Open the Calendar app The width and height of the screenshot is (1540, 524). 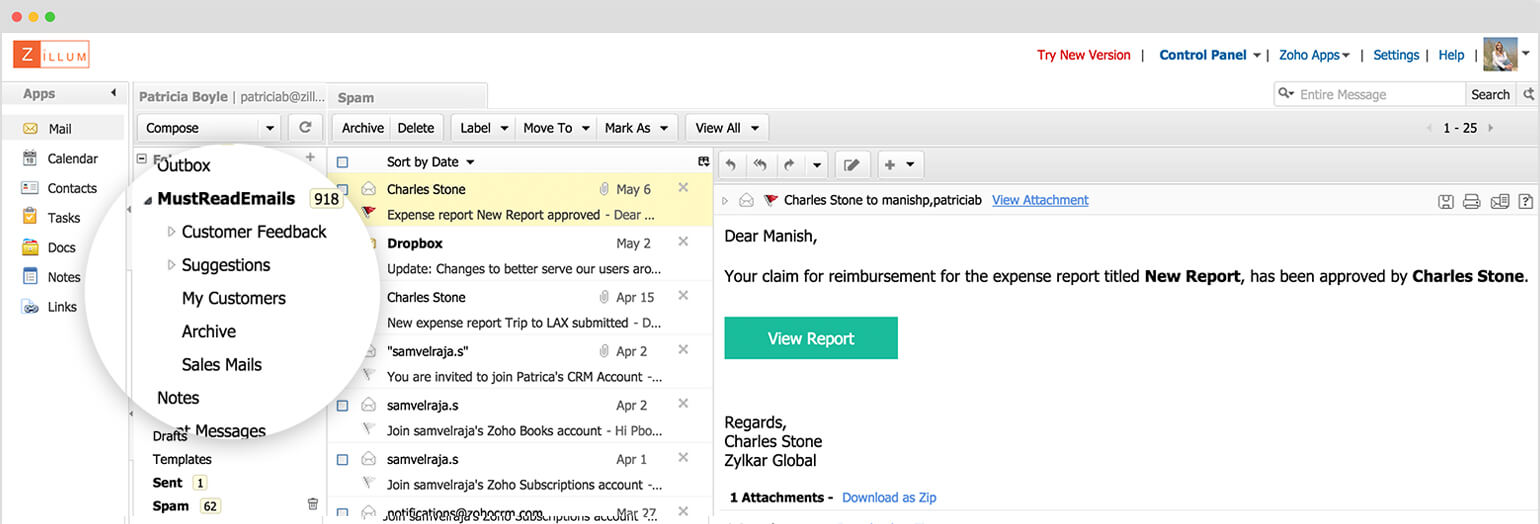point(60,158)
